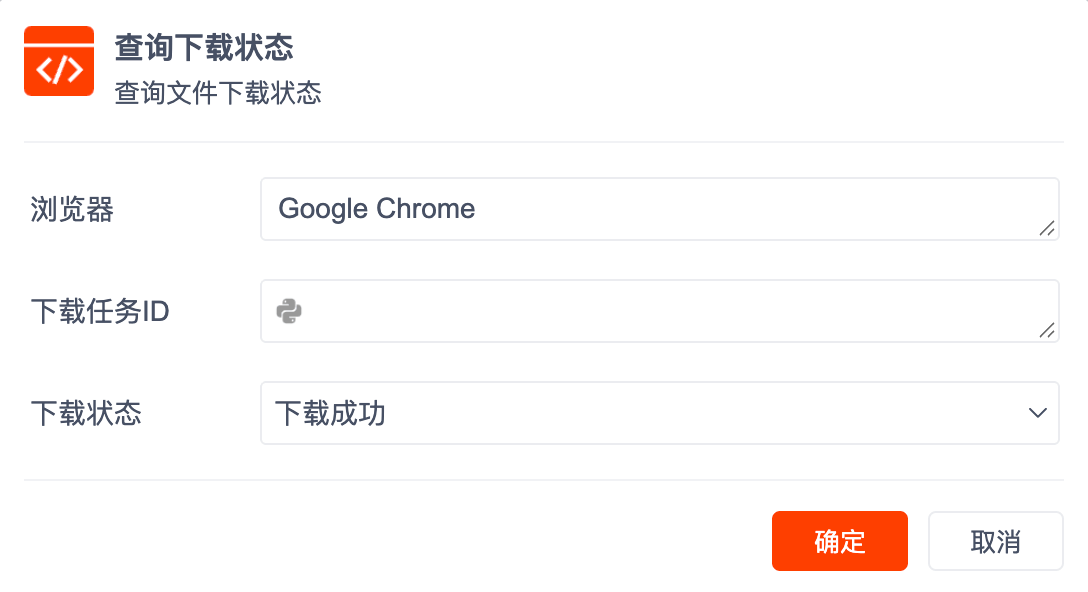Image resolution: width=1088 pixels, height=592 pixels.
Task: Click the 下载状态 field label
Action: (86, 413)
